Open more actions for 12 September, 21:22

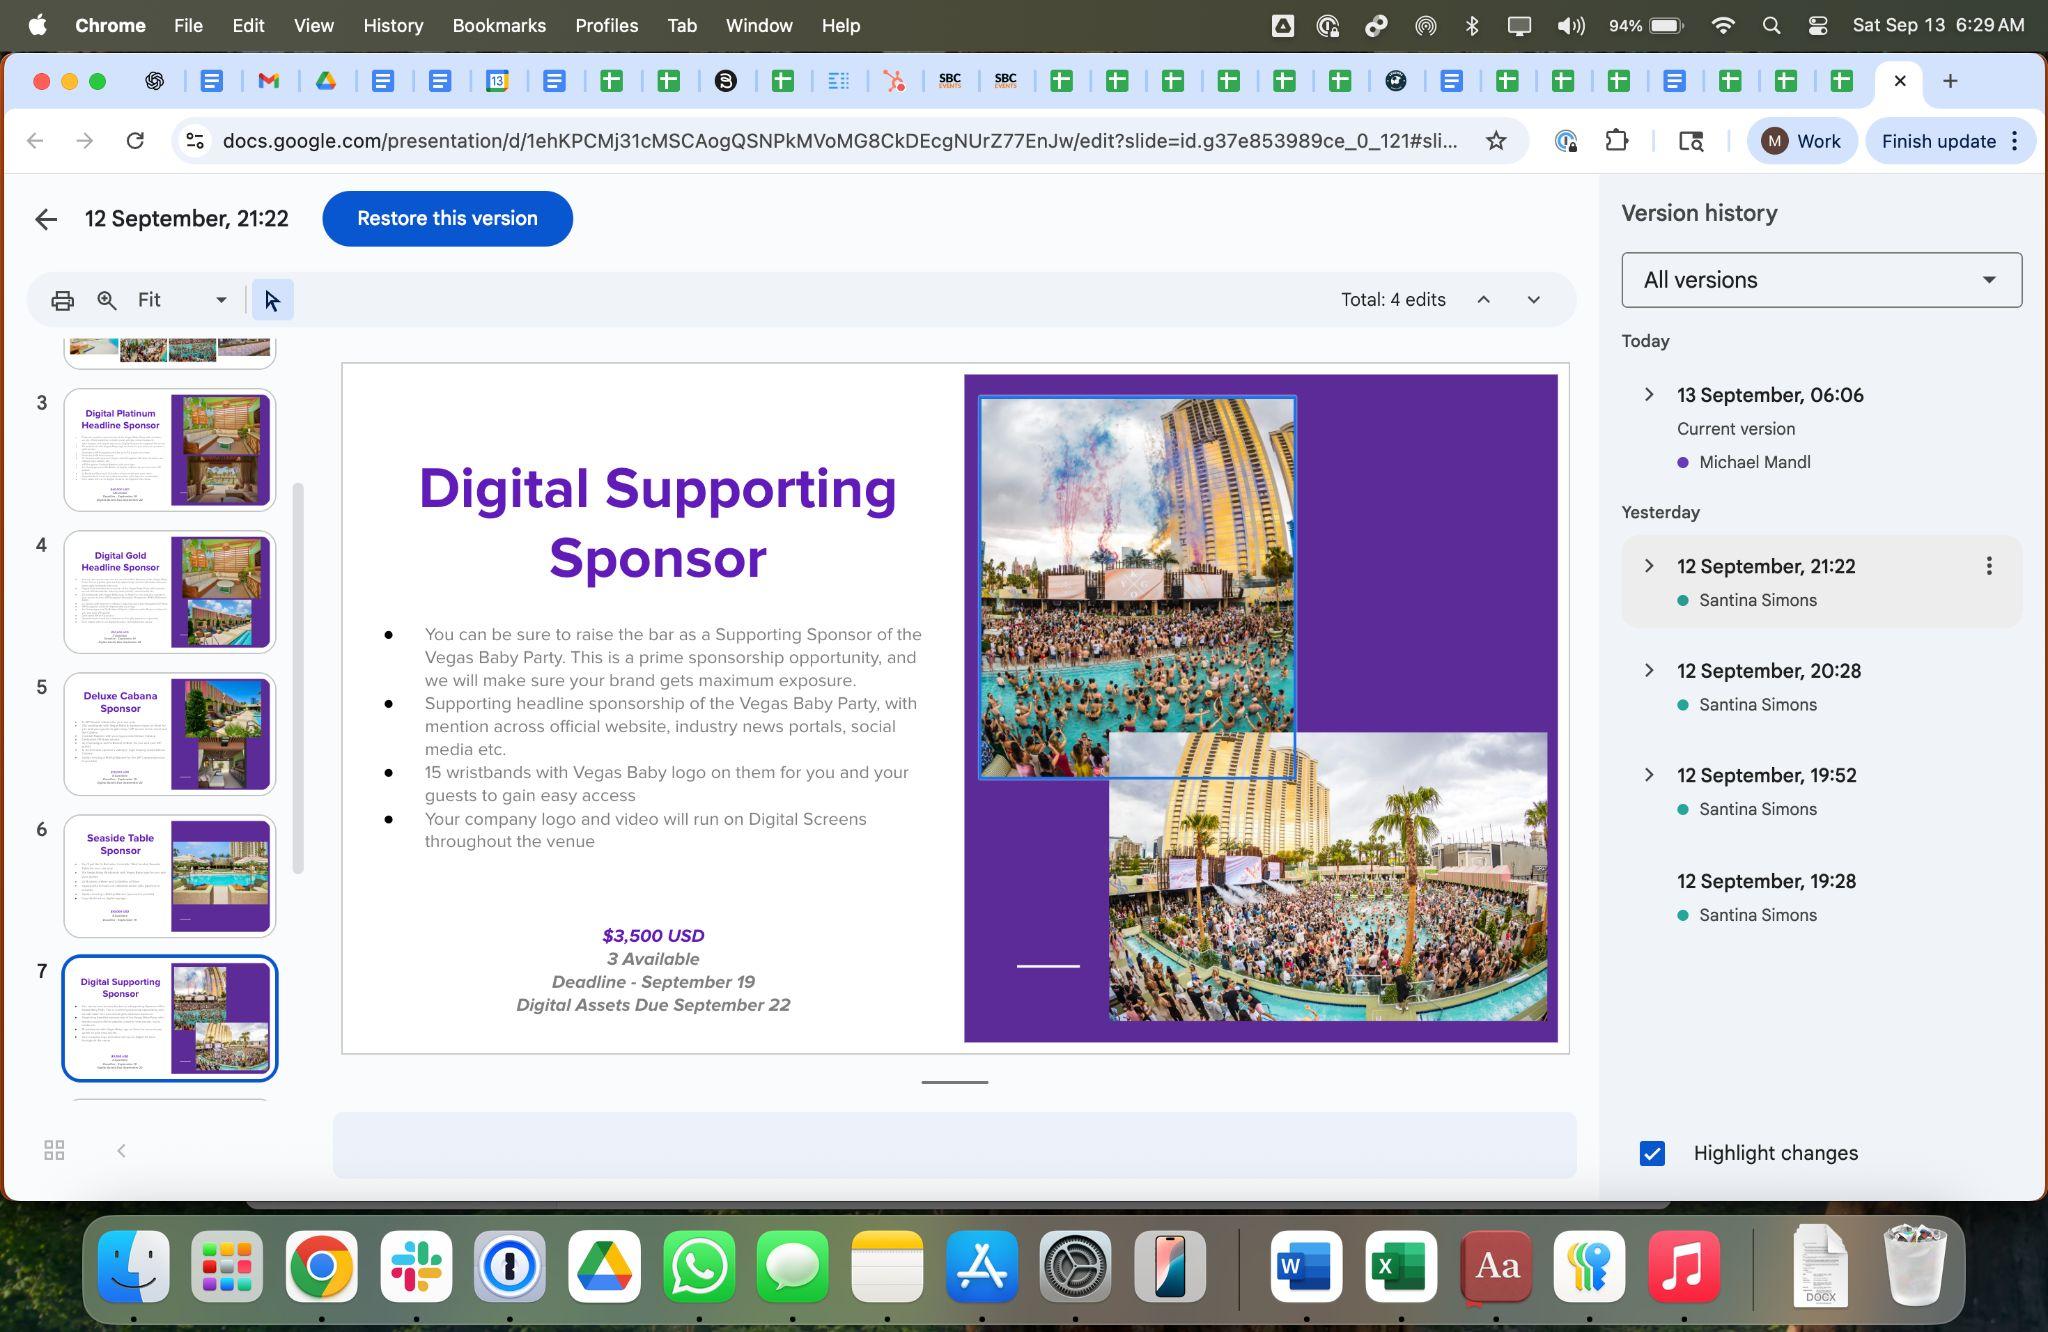click(1988, 566)
